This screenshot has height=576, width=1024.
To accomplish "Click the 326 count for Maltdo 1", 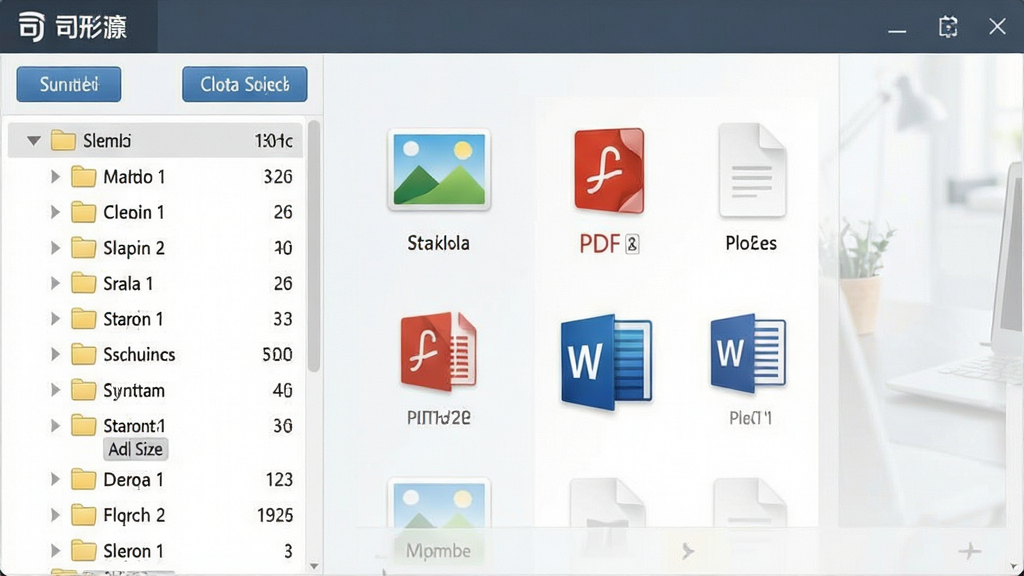I will (x=278, y=177).
